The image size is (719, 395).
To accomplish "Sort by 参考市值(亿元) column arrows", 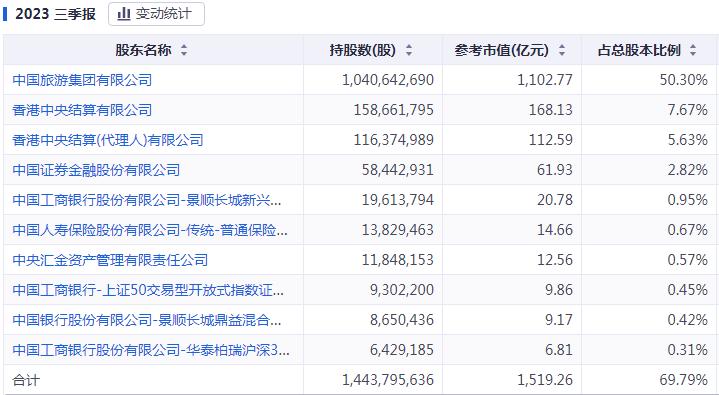I will point(562,50).
